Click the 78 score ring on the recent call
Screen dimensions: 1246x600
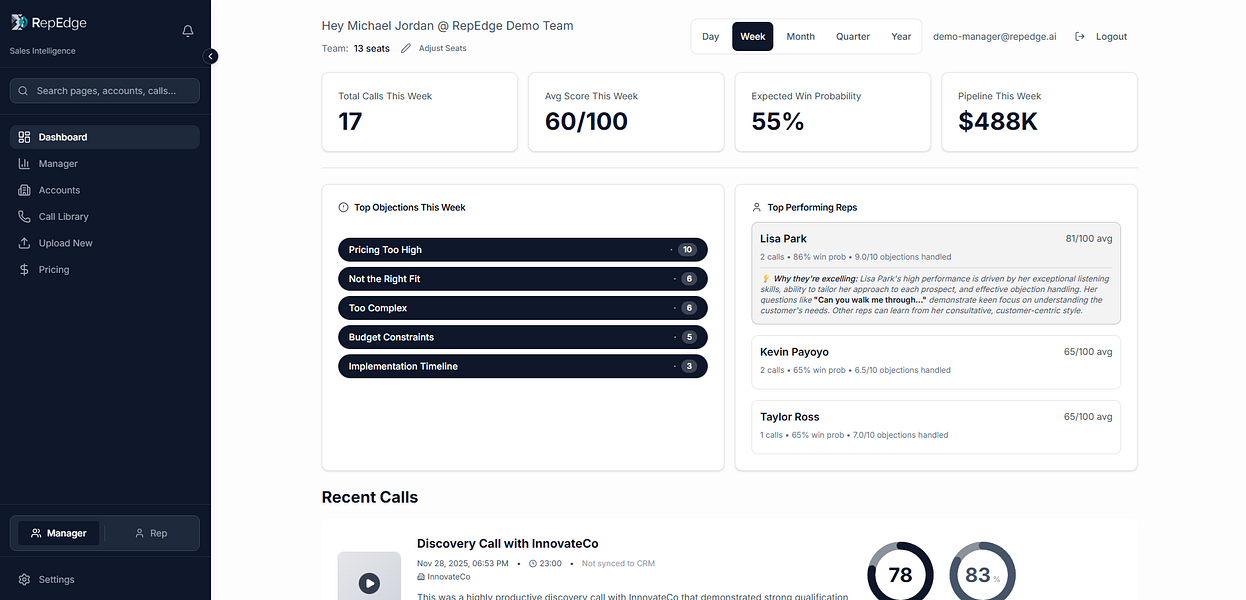899,575
